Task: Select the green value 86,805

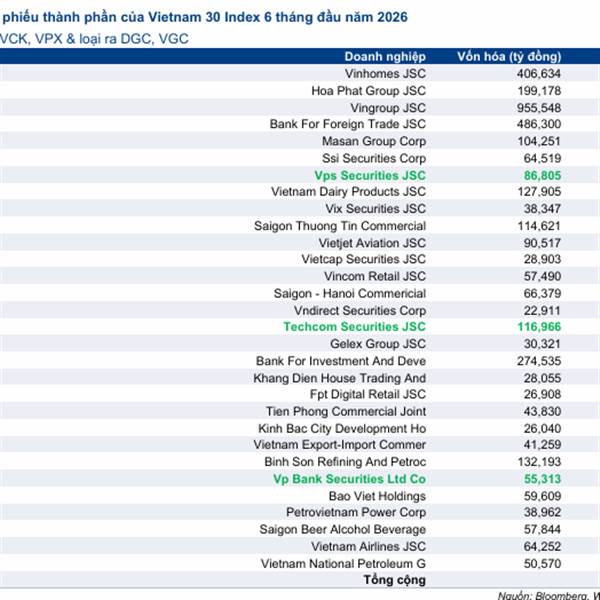Action: click(542, 176)
